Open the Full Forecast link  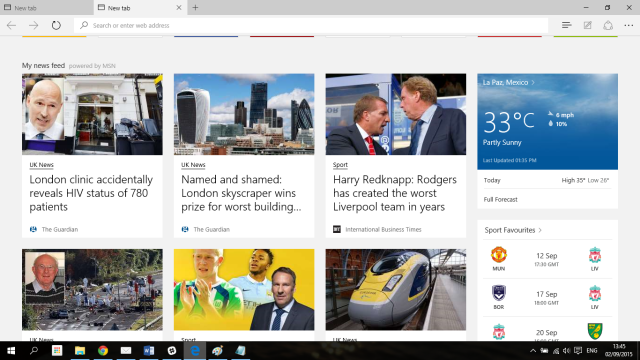500,200
